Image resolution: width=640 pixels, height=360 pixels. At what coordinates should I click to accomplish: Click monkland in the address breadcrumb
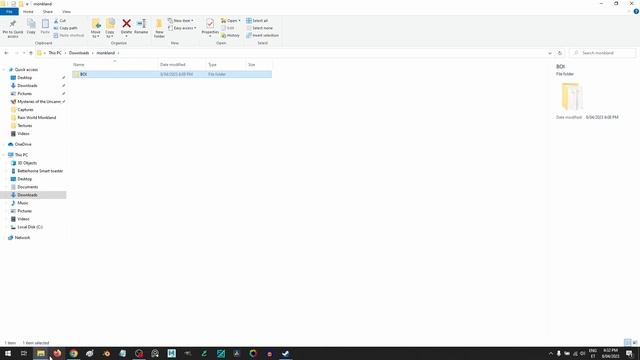click(105, 53)
